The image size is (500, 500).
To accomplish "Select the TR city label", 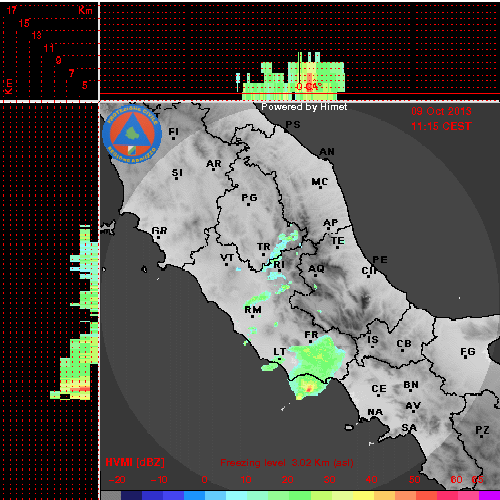I will [x=263, y=247].
